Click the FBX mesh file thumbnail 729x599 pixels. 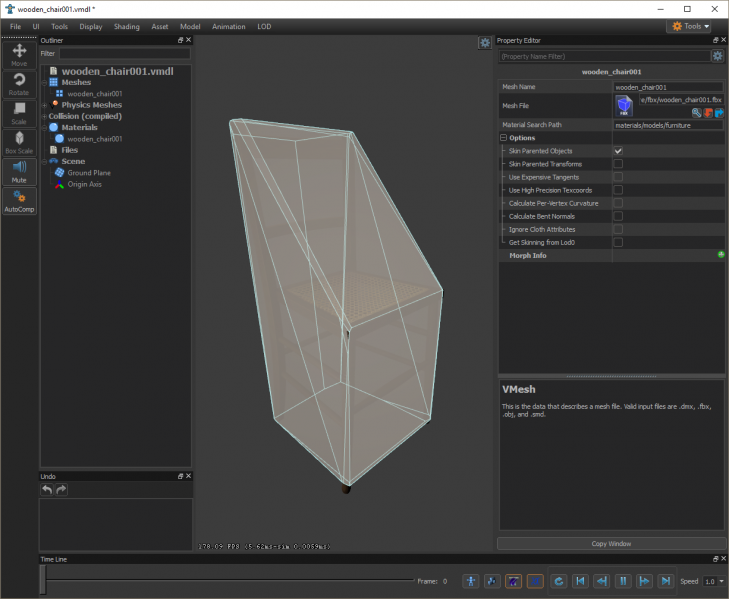click(x=624, y=106)
